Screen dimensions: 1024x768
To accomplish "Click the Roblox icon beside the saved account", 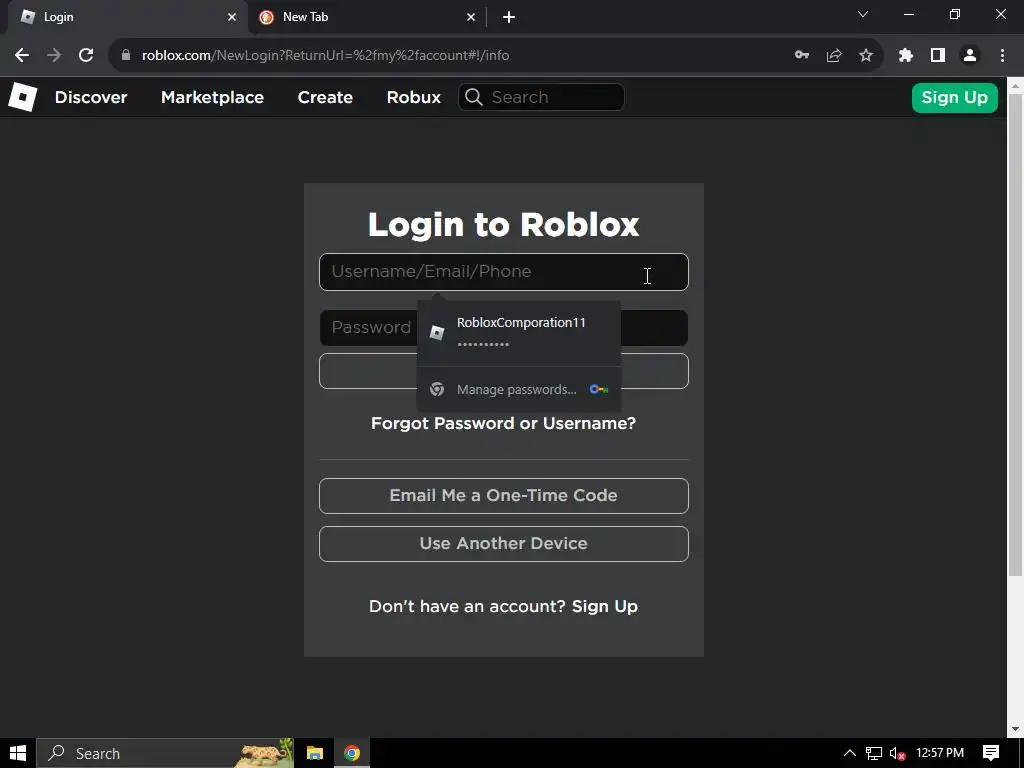I will [437, 332].
